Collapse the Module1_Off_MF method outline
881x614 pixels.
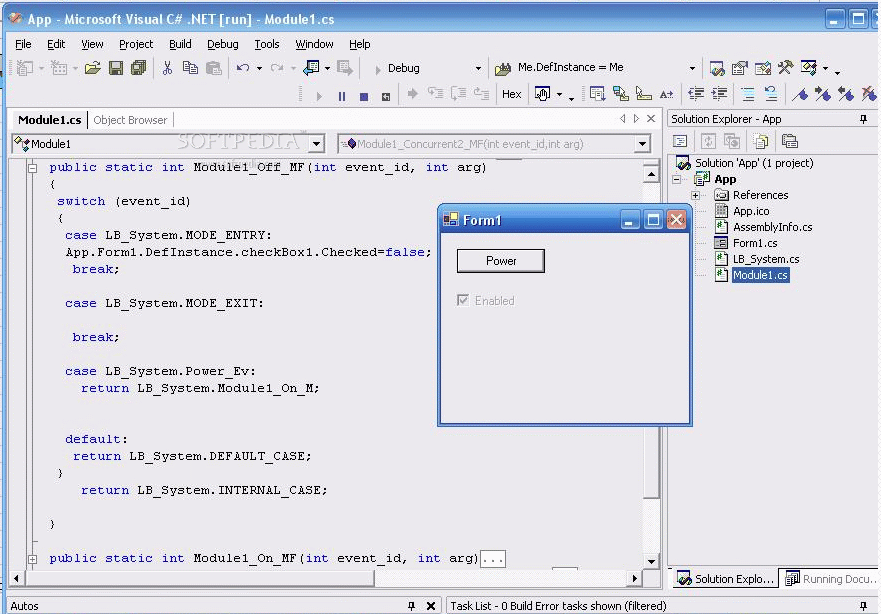tap(33, 167)
